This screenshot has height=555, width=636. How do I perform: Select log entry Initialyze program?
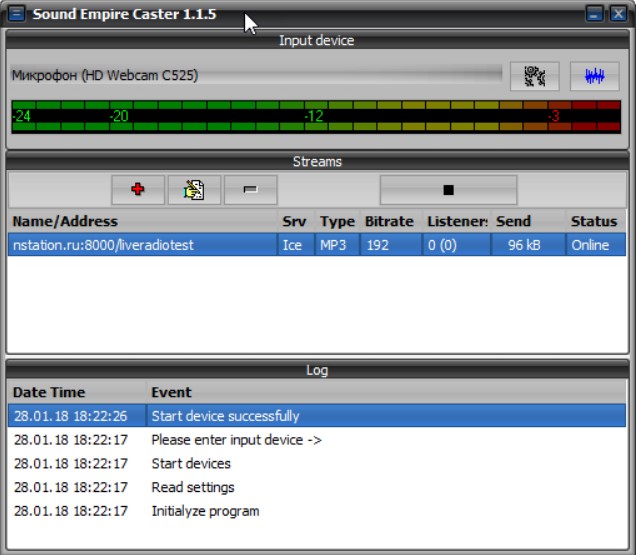317,511
